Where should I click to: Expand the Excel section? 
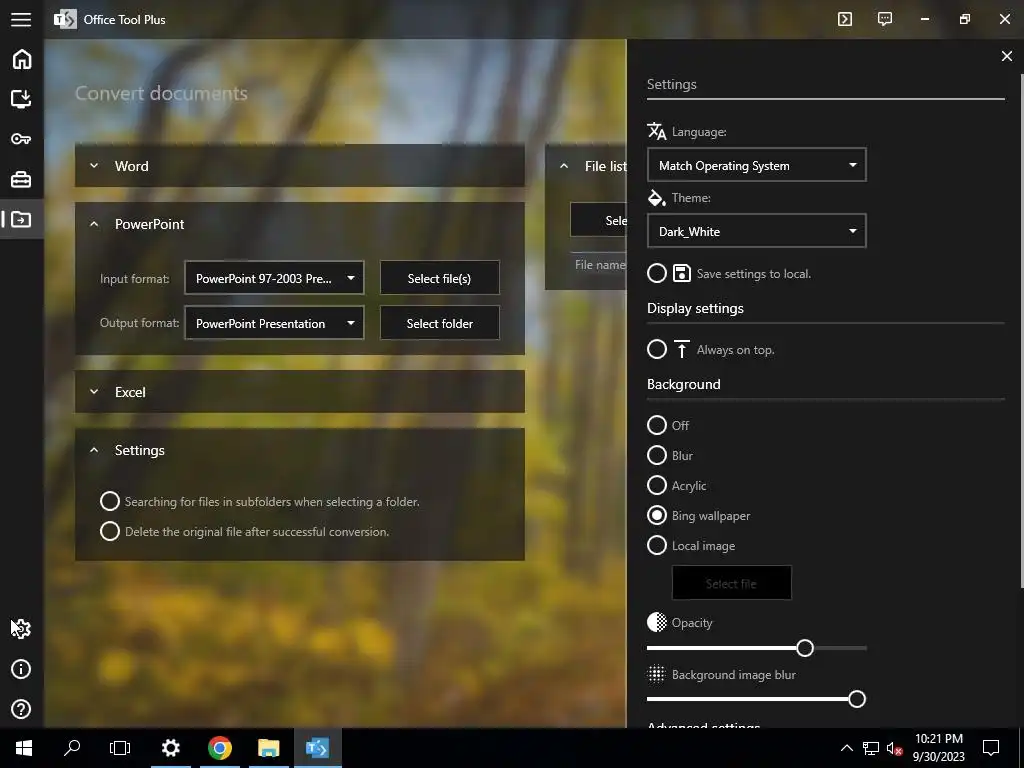300,392
